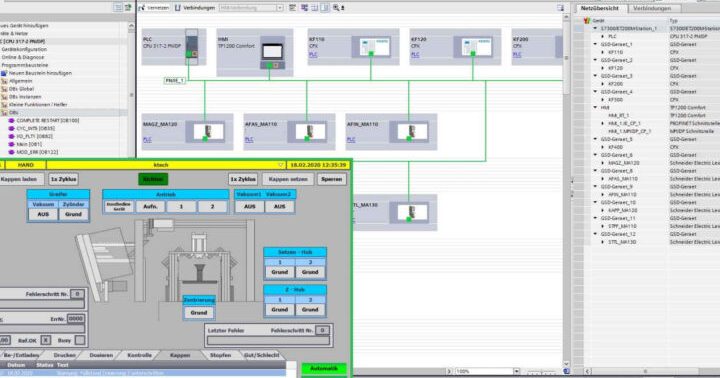Click the green Automatik button
Image resolution: width=720 pixels, height=378 pixels.
(324, 369)
